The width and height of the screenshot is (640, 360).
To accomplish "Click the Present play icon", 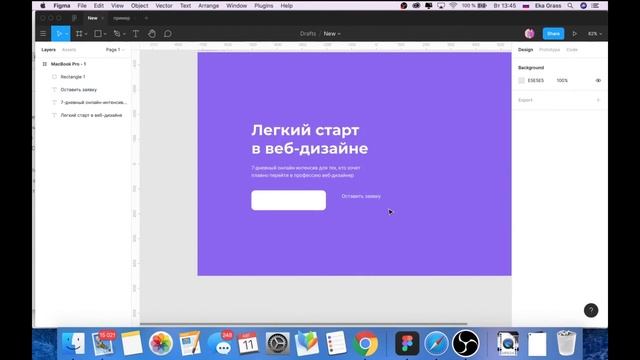I will tap(574, 34).
